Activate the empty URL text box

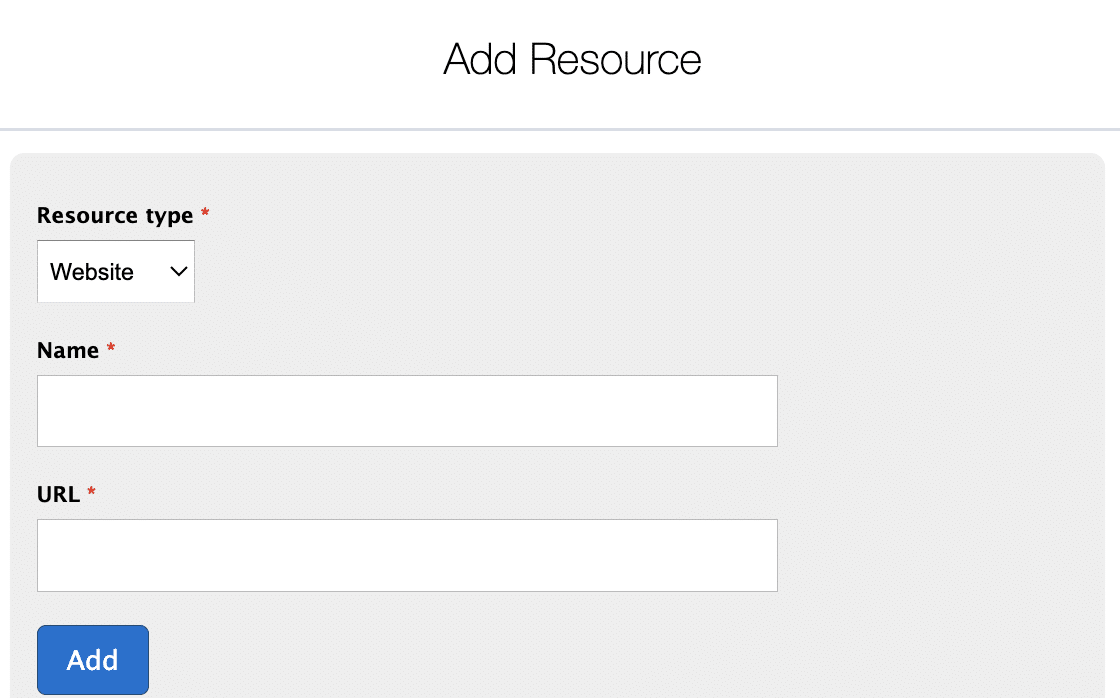point(407,555)
